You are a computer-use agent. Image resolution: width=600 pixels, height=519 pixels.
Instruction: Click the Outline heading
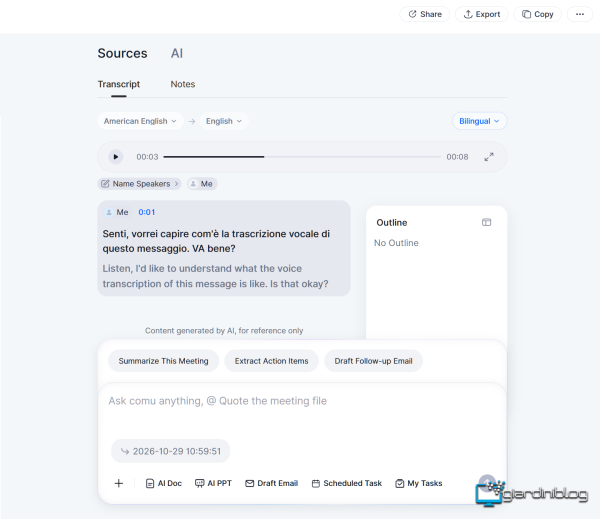click(x=391, y=223)
